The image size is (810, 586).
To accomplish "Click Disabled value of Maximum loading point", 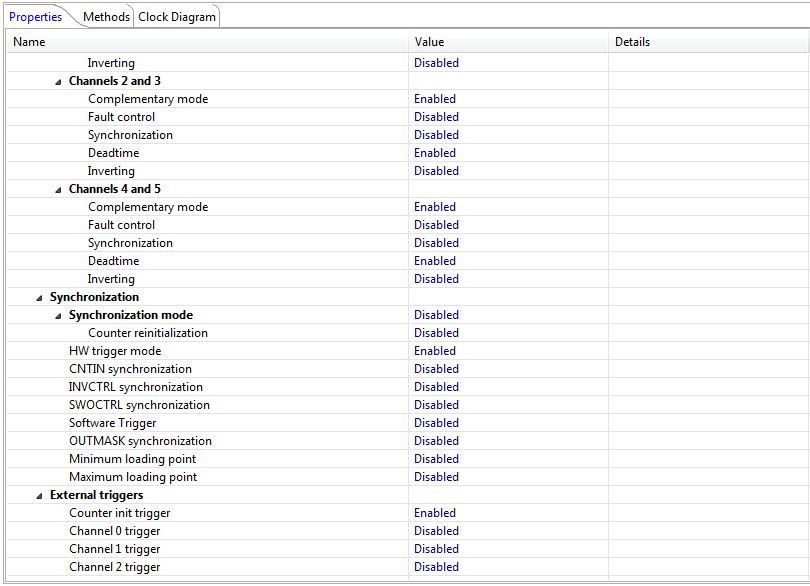I will 437,477.
